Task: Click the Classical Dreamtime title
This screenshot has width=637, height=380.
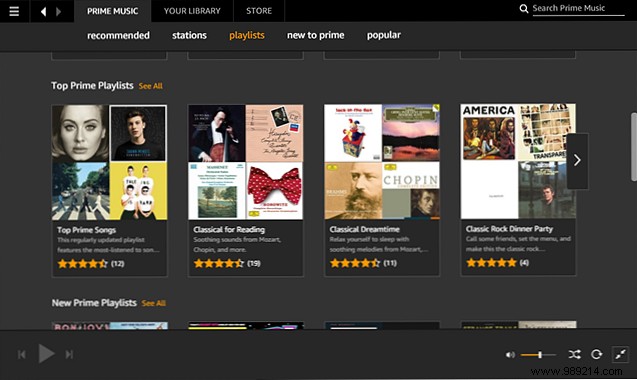Action: (364, 229)
